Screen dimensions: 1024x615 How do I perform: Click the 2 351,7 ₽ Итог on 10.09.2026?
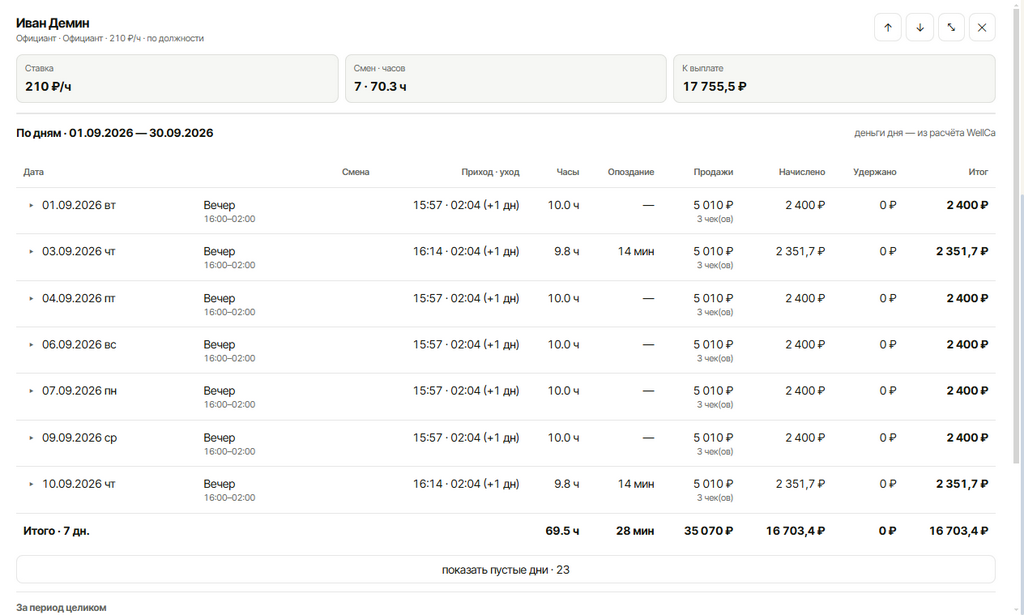[x=962, y=484]
